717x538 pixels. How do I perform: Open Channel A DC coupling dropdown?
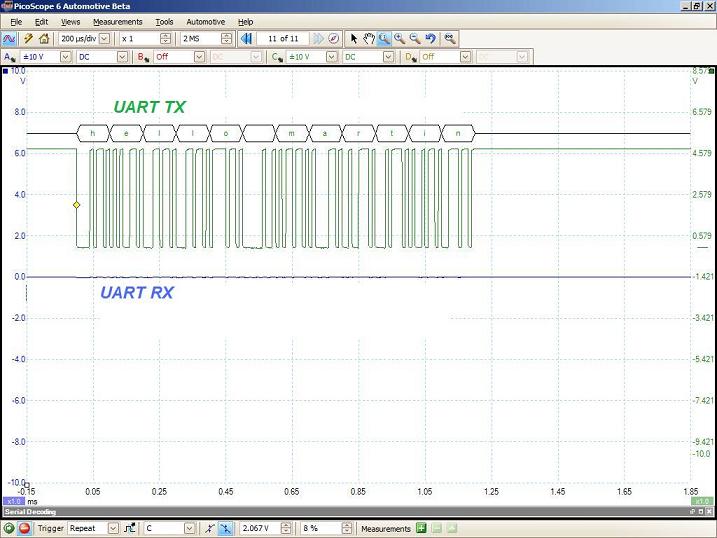(122, 57)
